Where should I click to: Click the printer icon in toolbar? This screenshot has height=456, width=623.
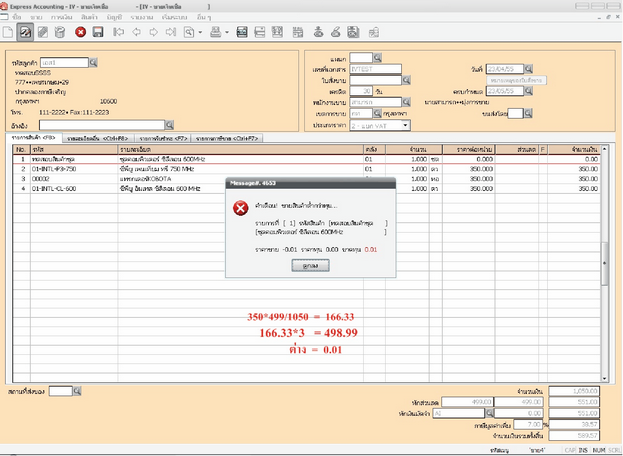[x=215, y=34]
